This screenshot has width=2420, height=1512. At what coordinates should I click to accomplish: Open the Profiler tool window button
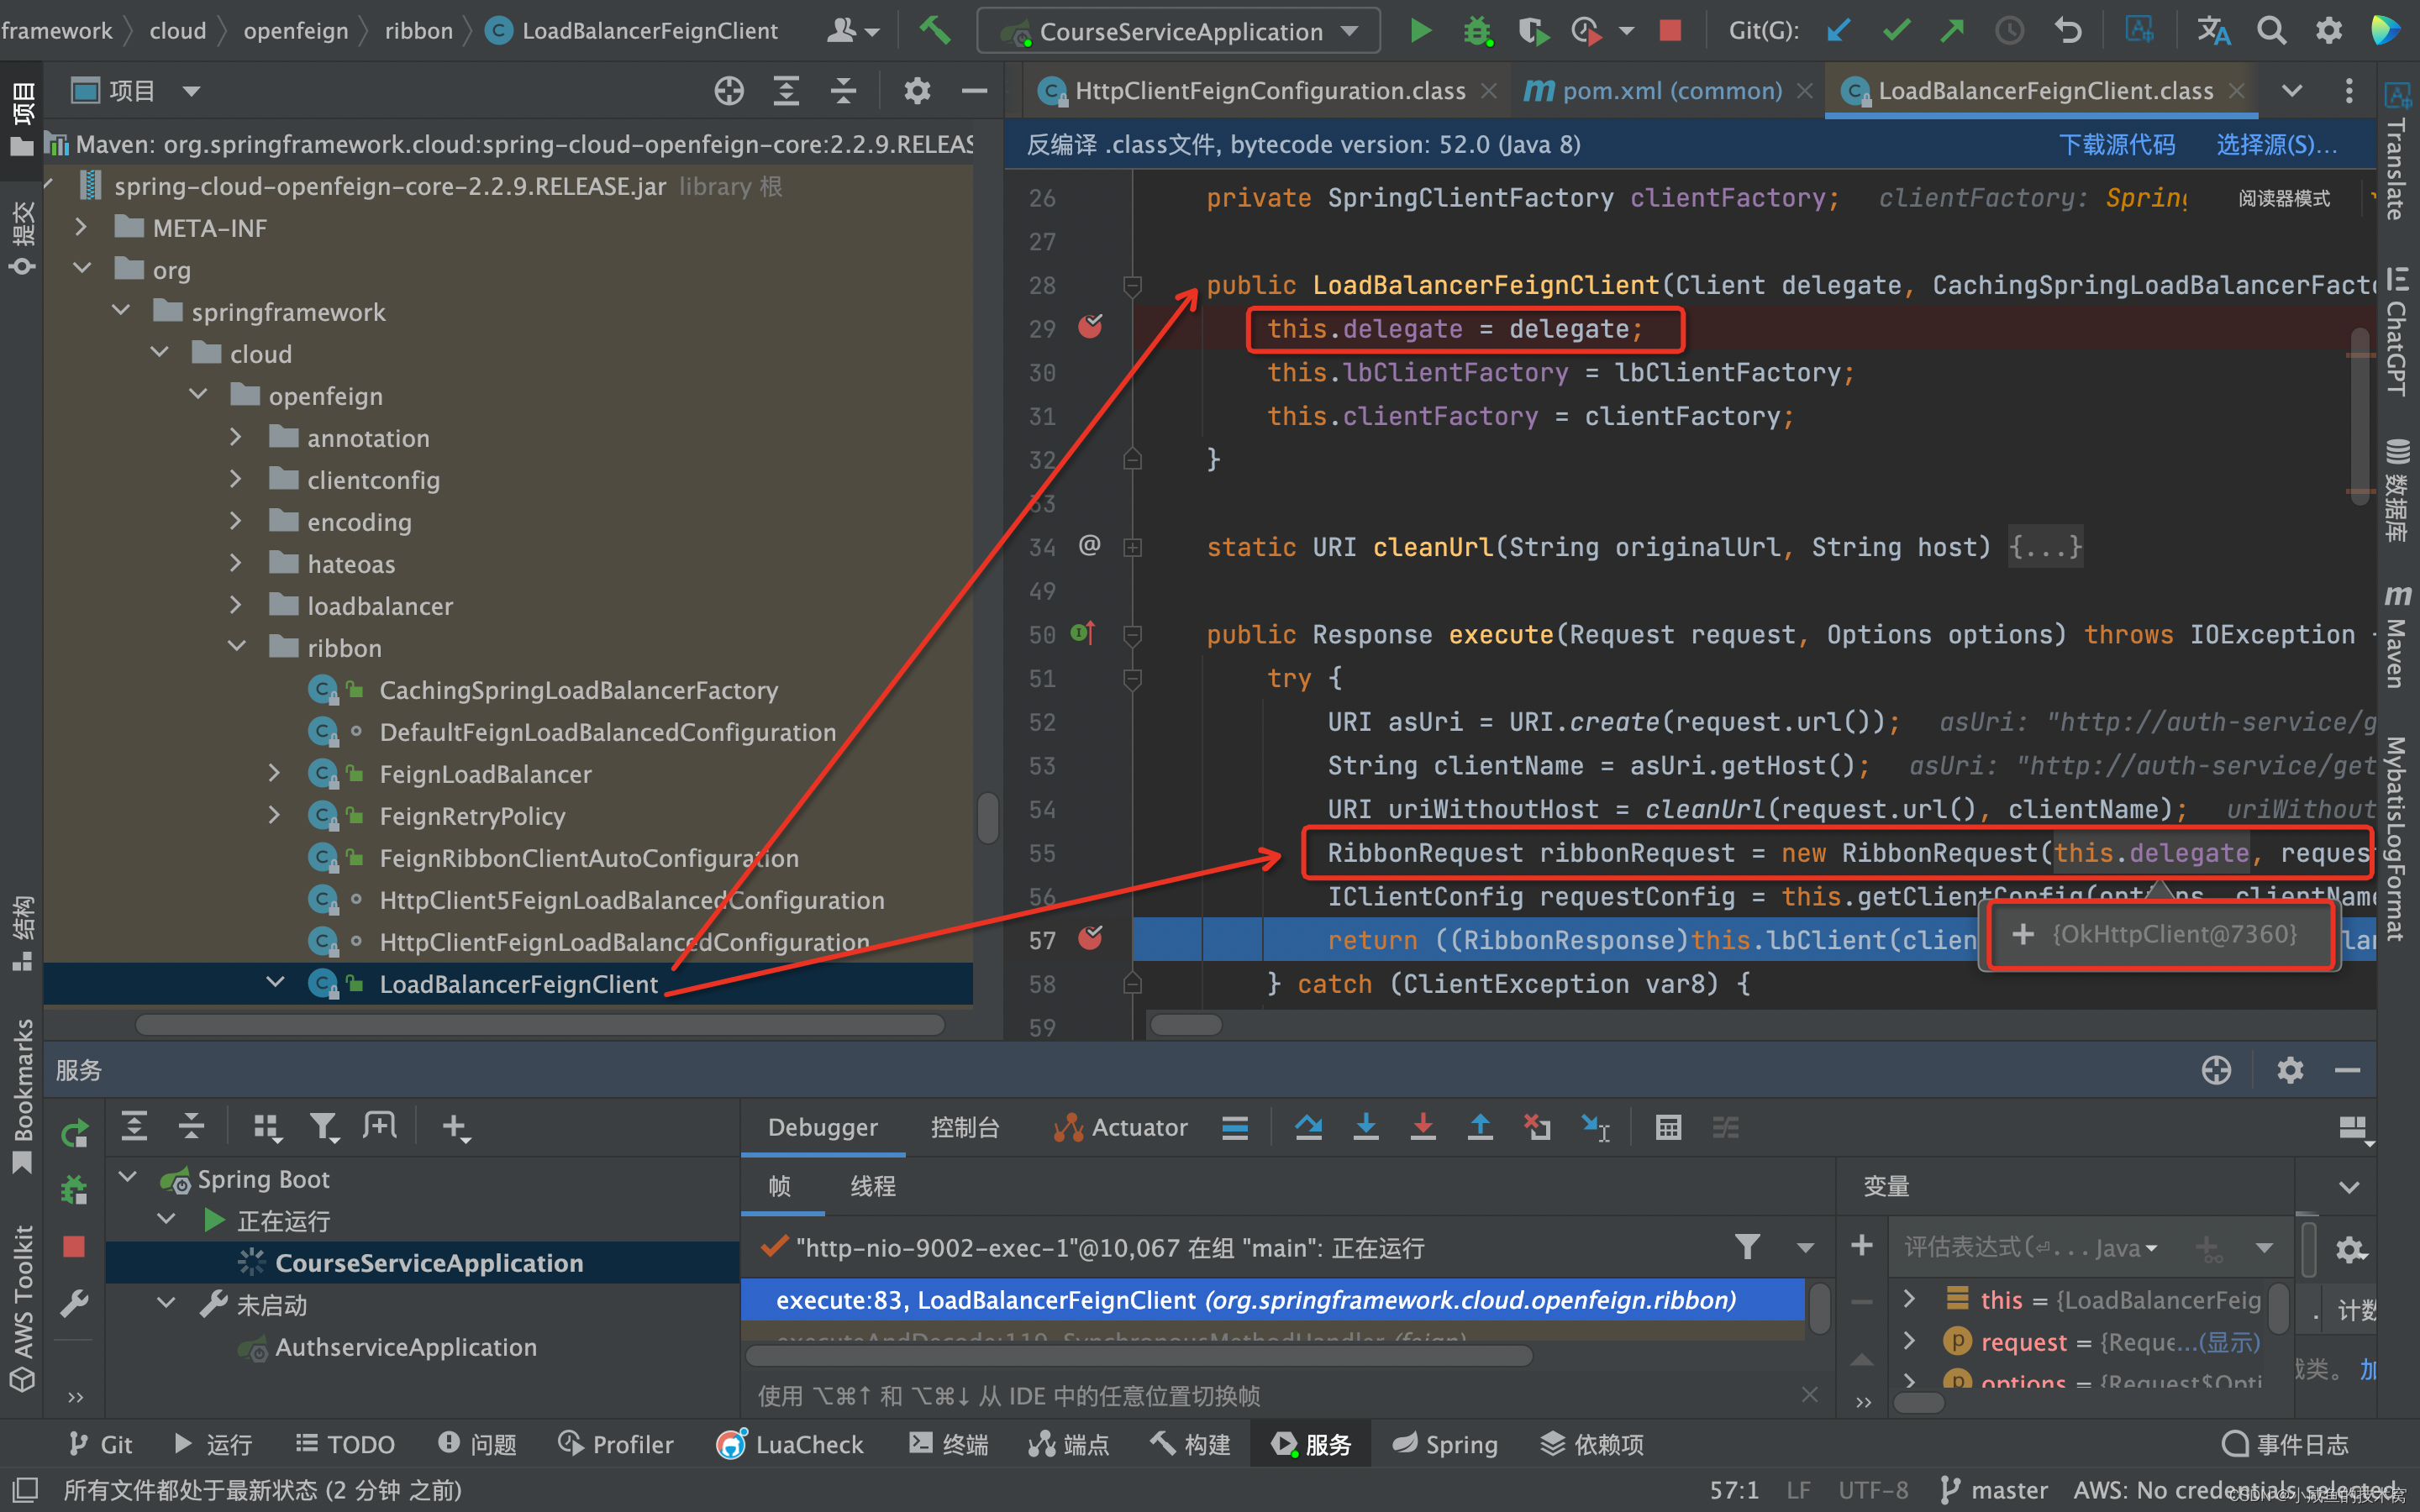(615, 1443)
